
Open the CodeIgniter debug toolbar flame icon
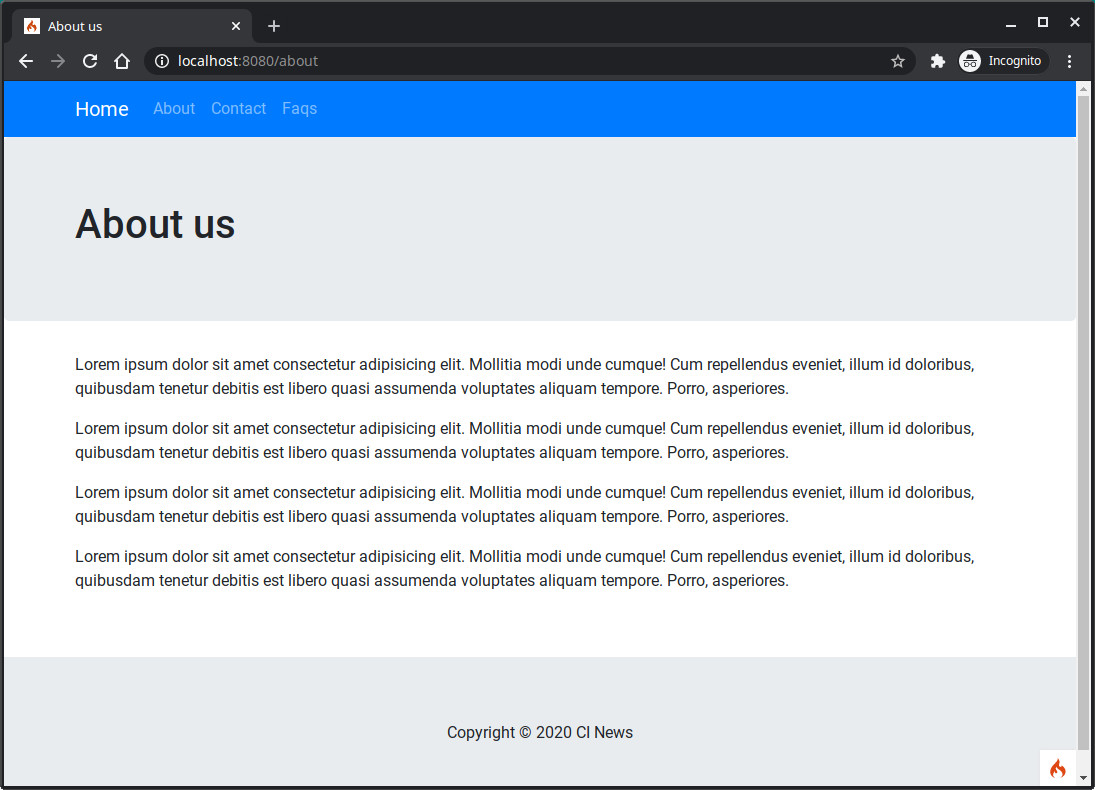[x=1058, y=768]
